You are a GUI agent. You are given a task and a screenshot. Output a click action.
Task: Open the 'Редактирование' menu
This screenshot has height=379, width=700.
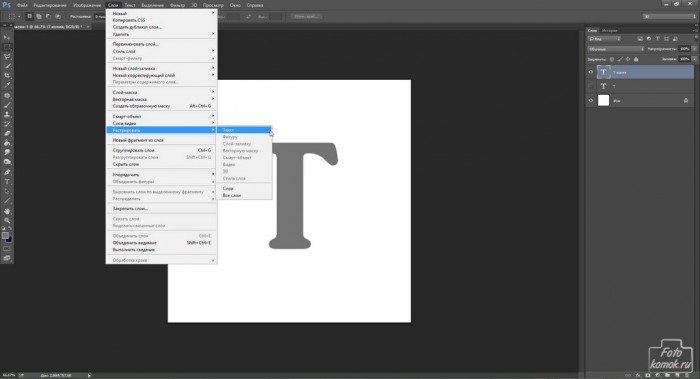click(50, 5)
